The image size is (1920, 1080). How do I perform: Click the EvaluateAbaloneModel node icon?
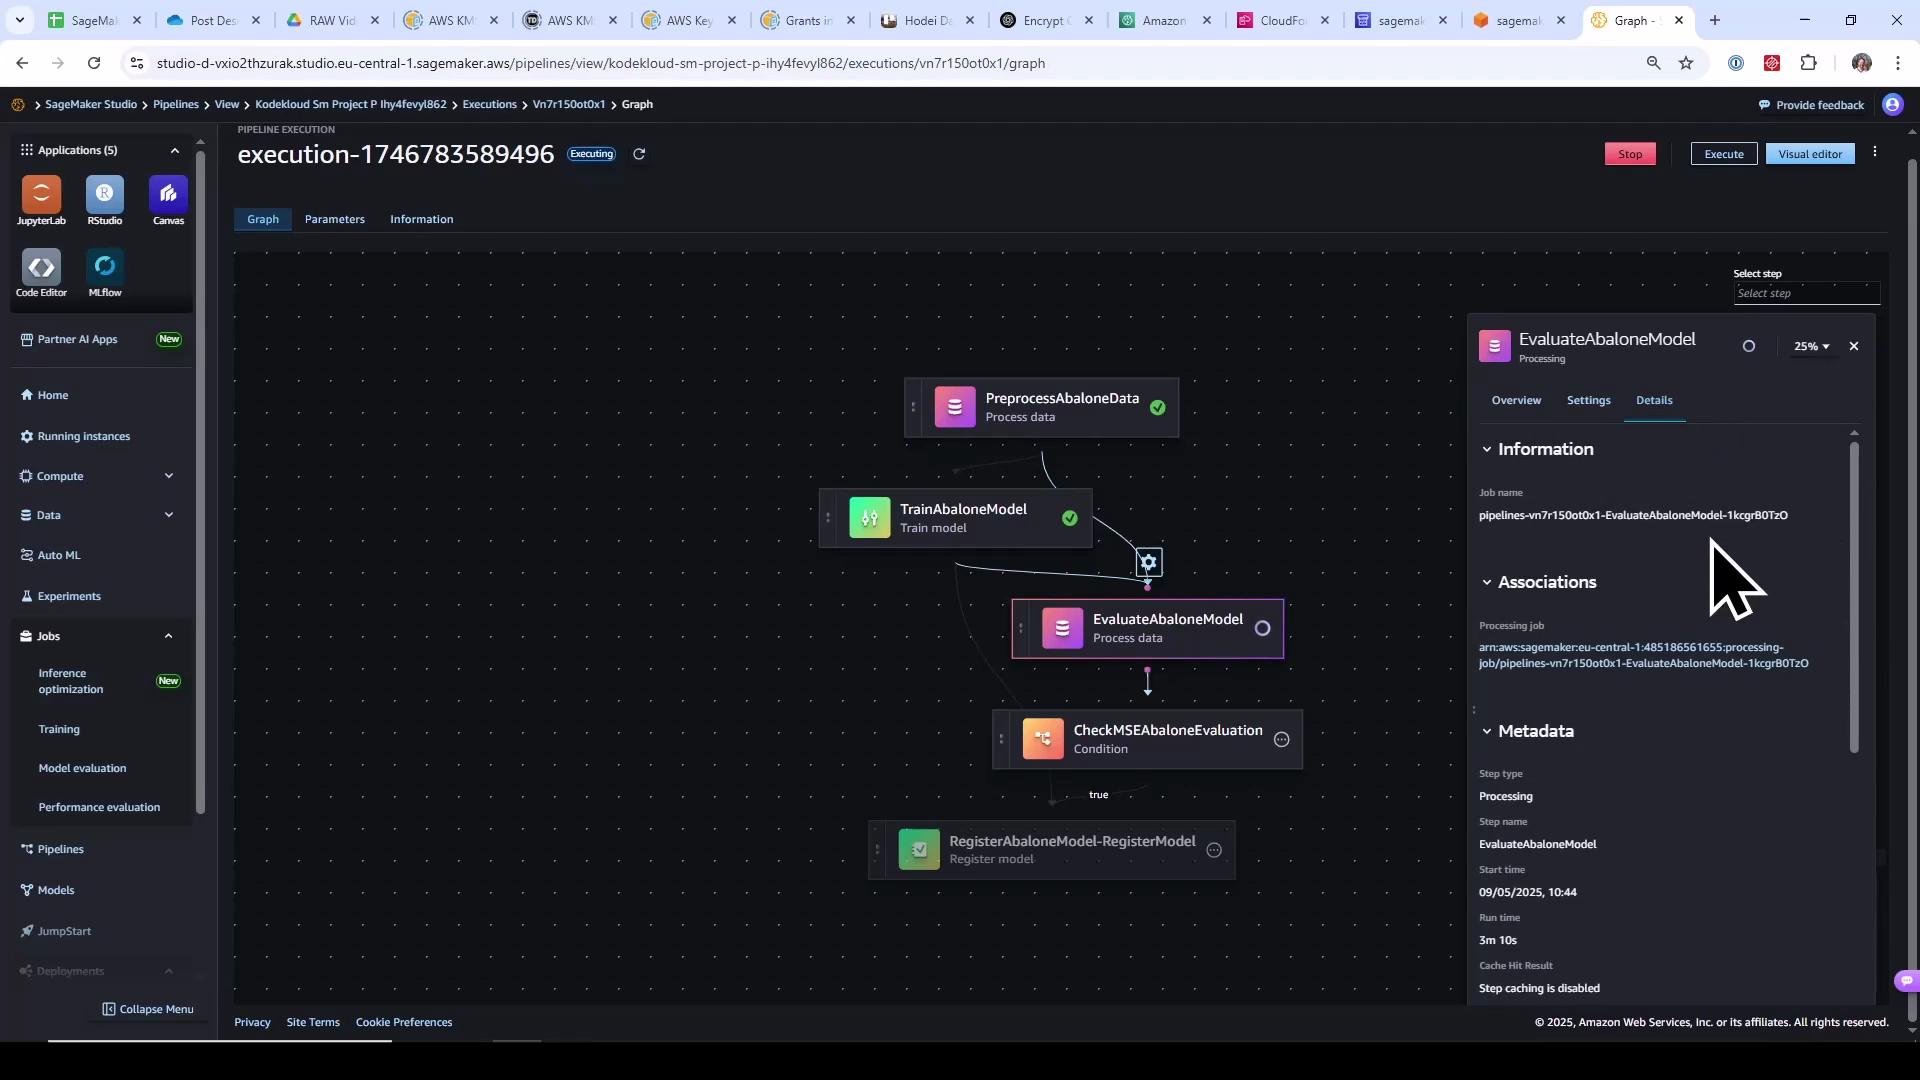pos(1062,628)
